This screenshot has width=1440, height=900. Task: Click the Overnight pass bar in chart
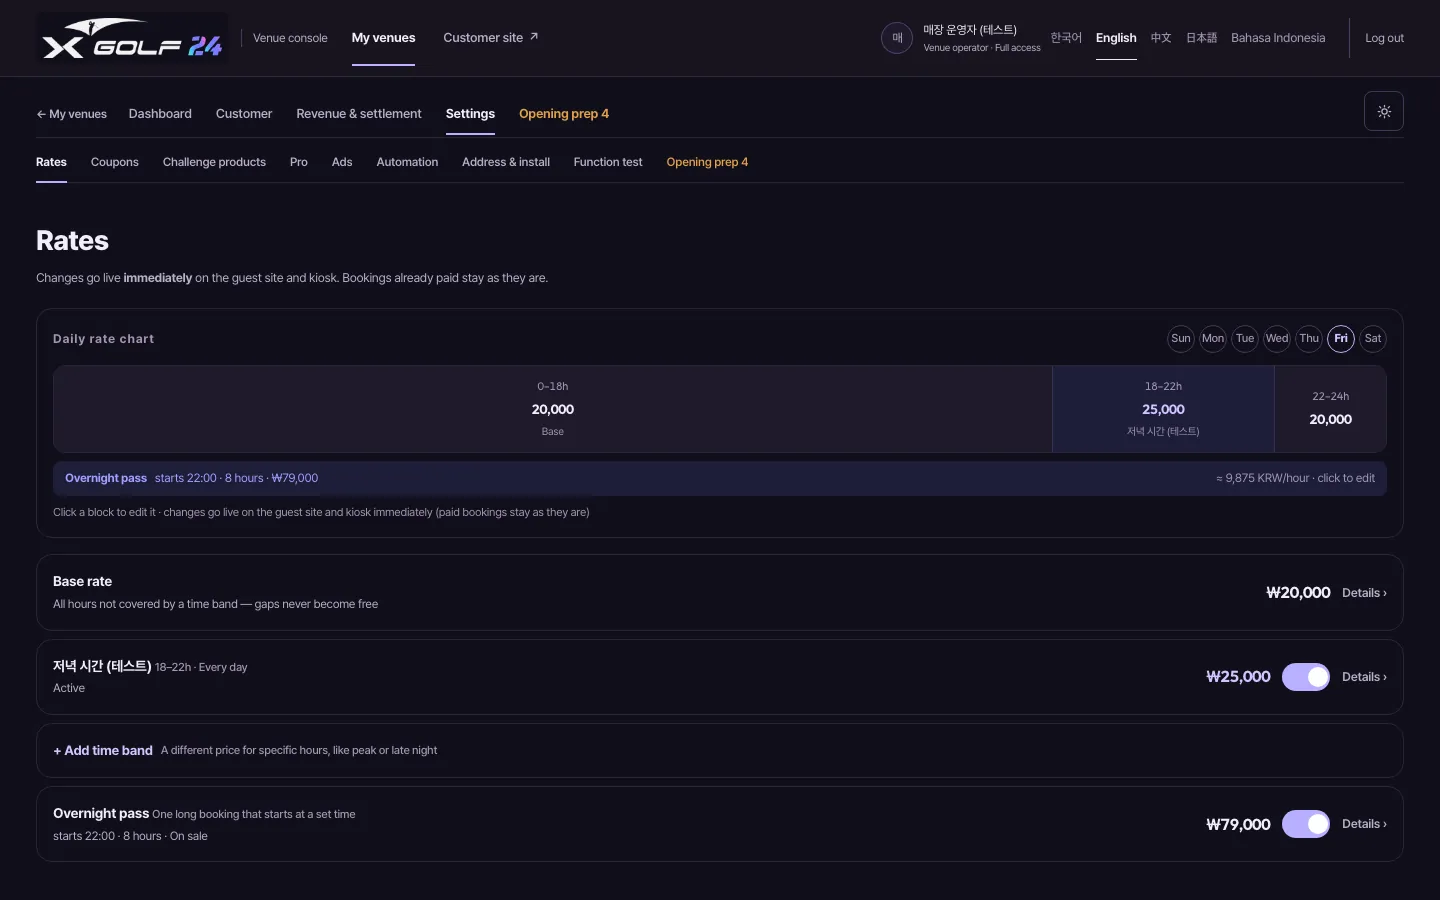click(x=720, y=478)
